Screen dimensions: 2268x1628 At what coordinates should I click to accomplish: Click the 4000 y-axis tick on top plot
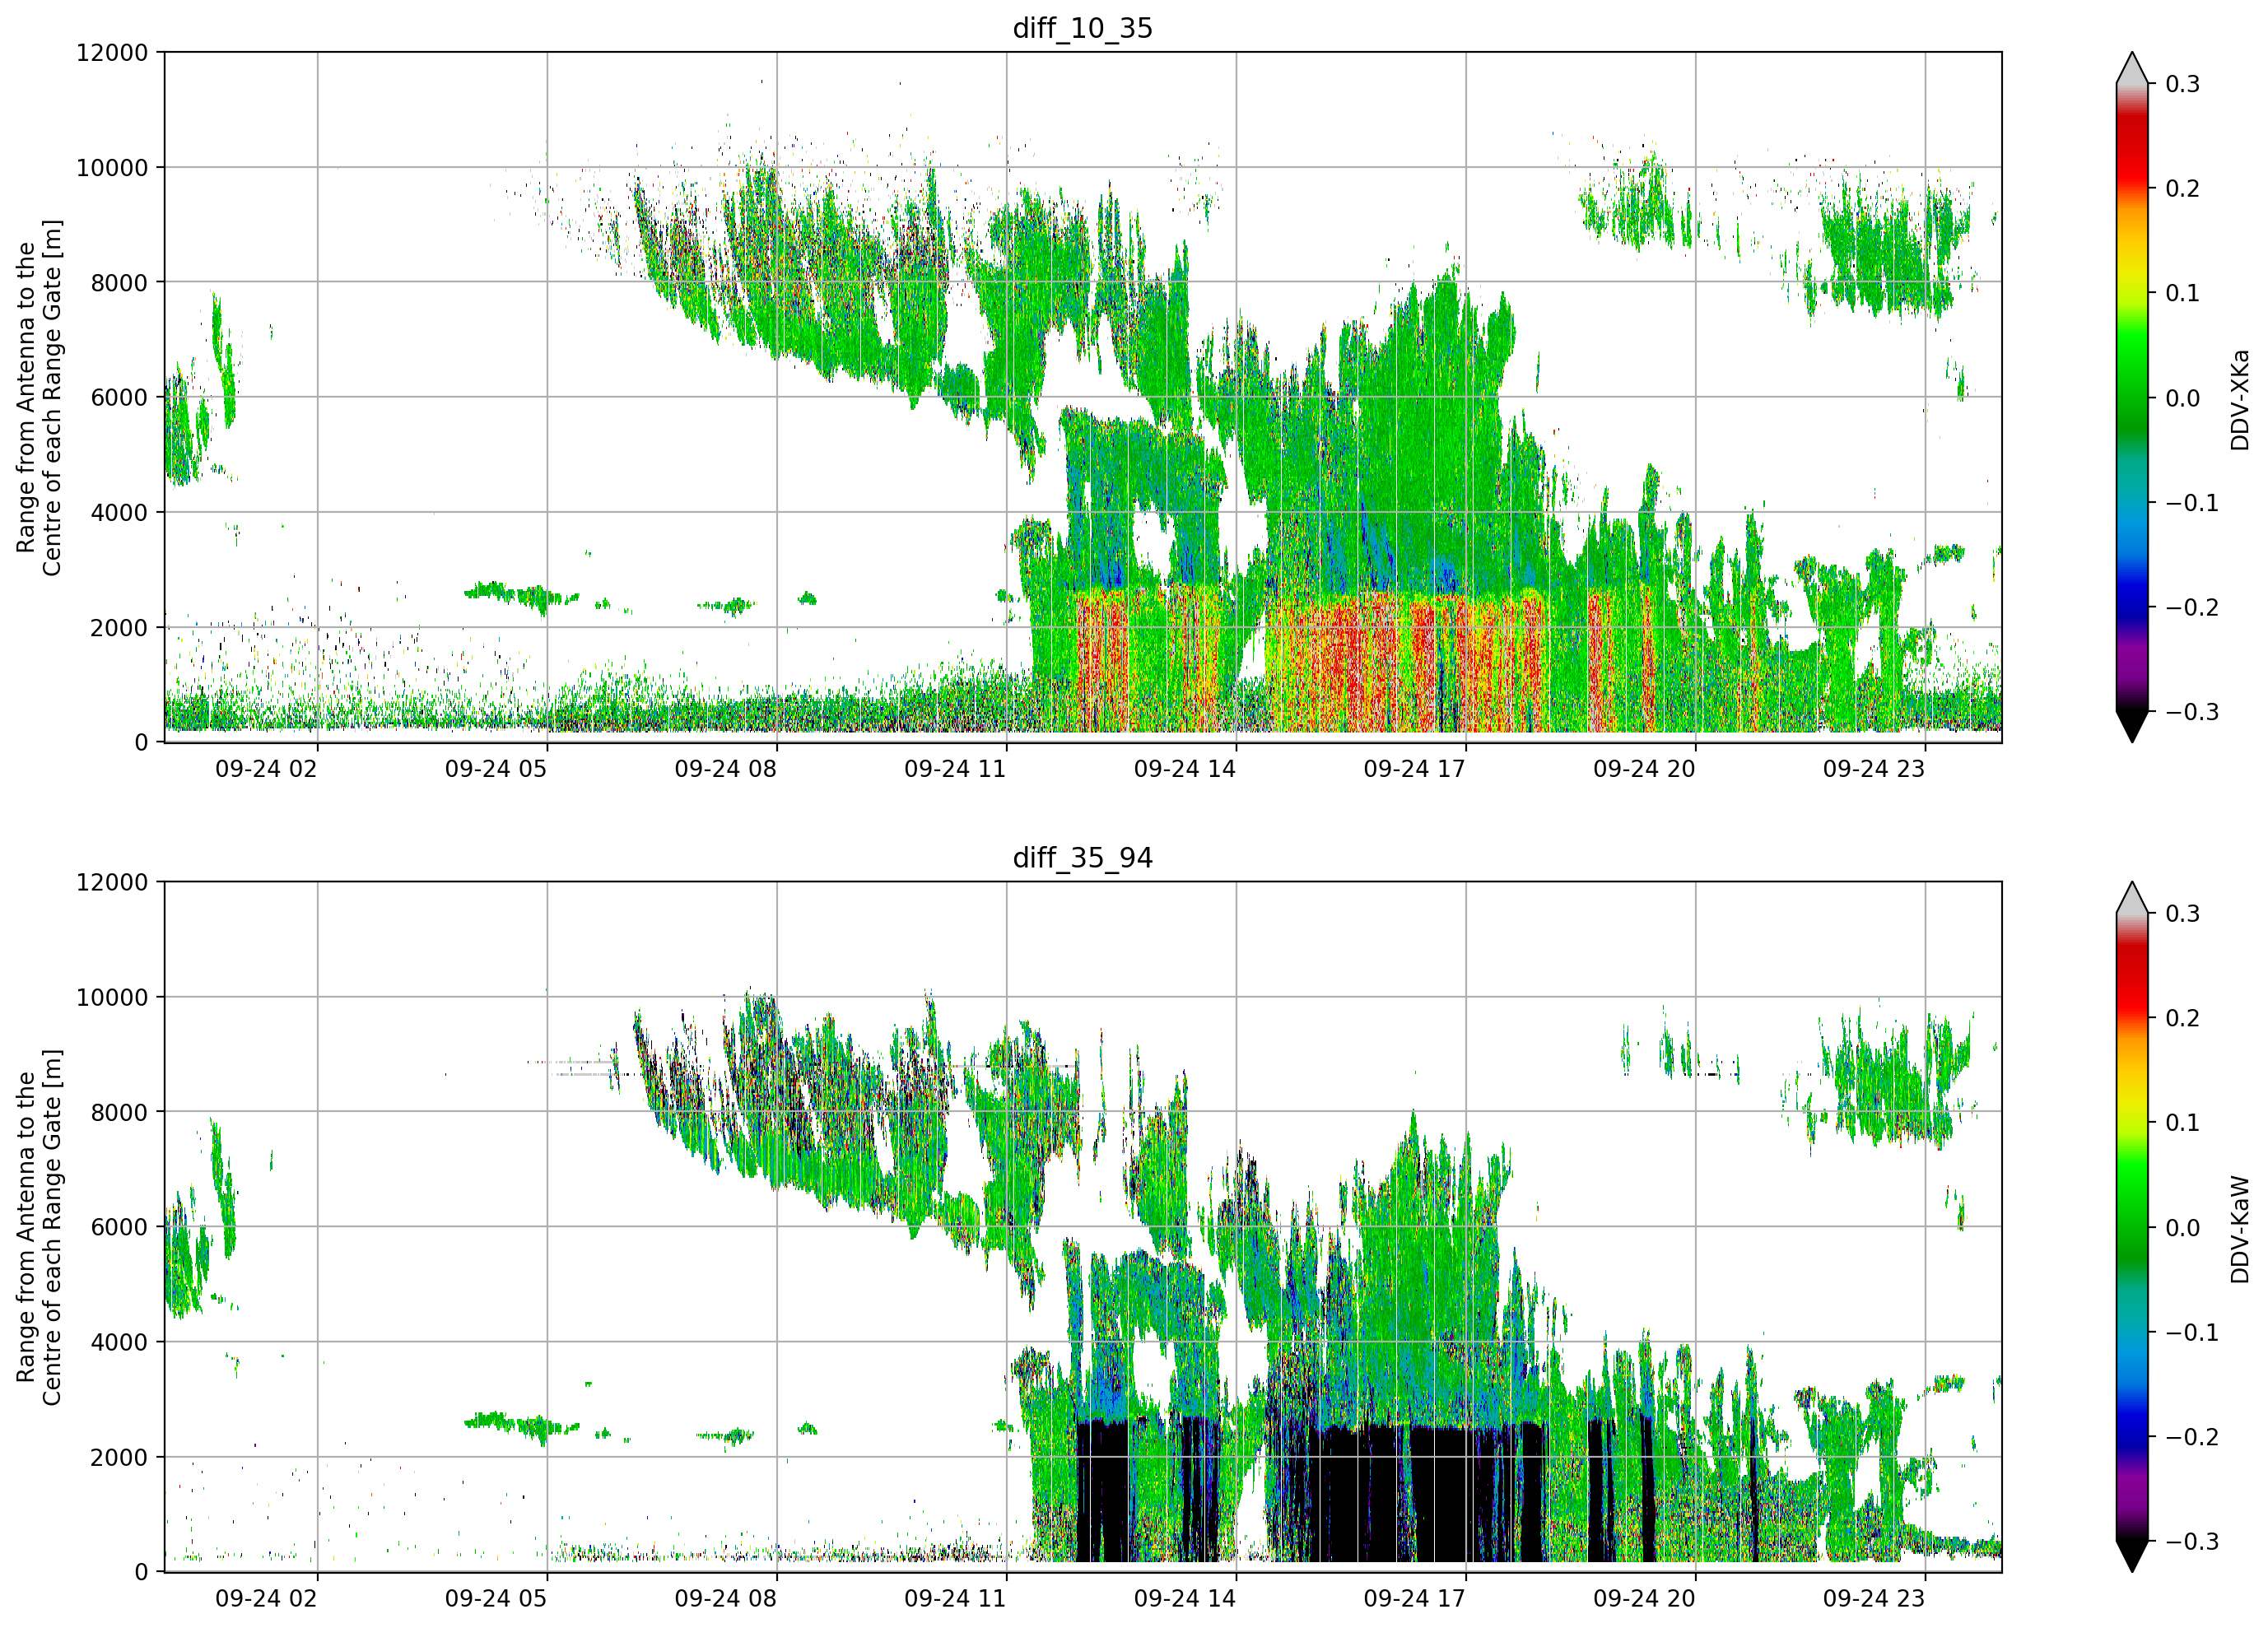[119, 513]
